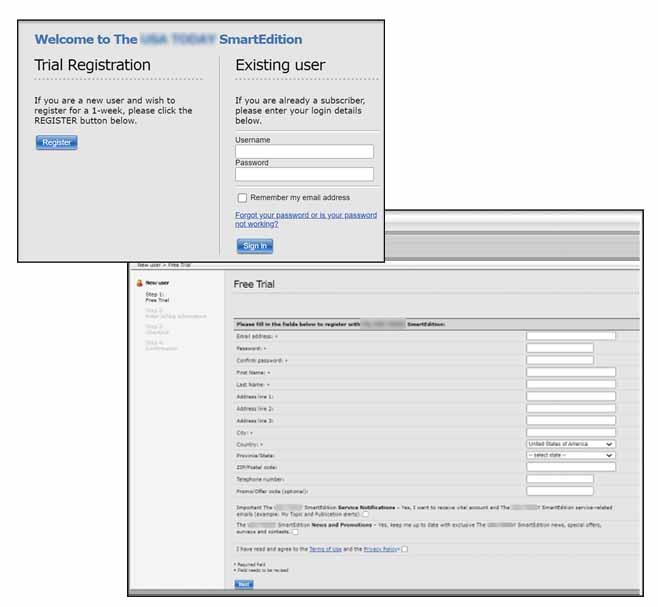Viewport: 658px width, 607px height.
Task: Click the Trial Registration heading
Action: pos(92,65)
